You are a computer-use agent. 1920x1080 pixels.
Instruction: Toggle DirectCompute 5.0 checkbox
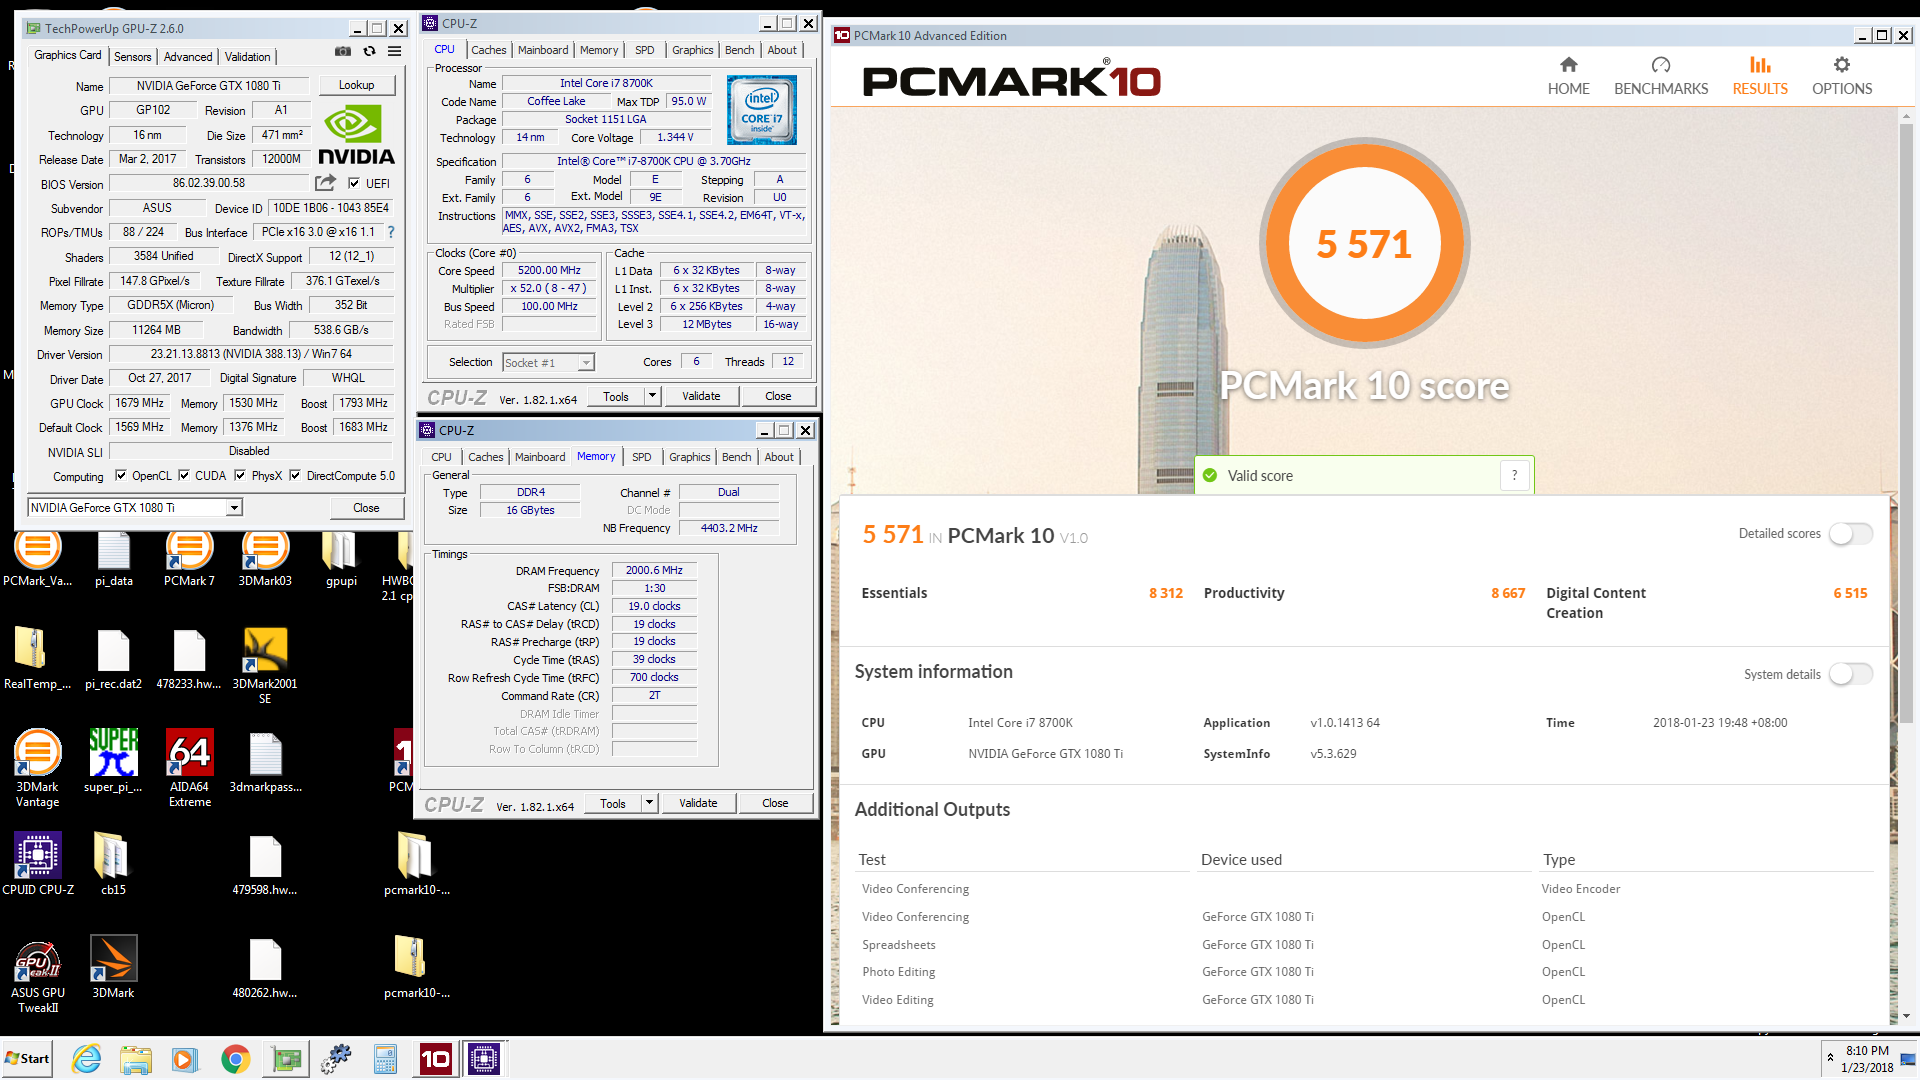tap(295, 475)
